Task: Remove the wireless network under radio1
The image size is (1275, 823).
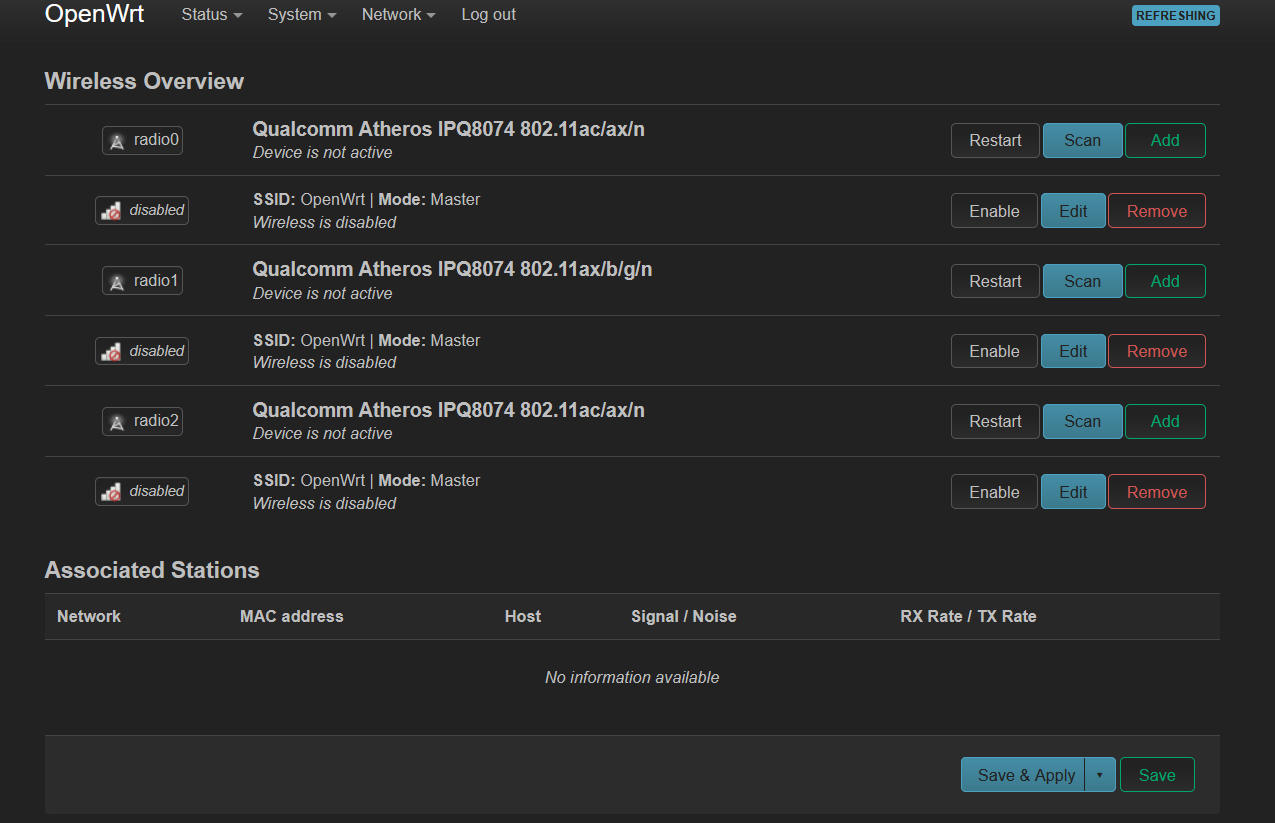Action: tap(1156, 351)
